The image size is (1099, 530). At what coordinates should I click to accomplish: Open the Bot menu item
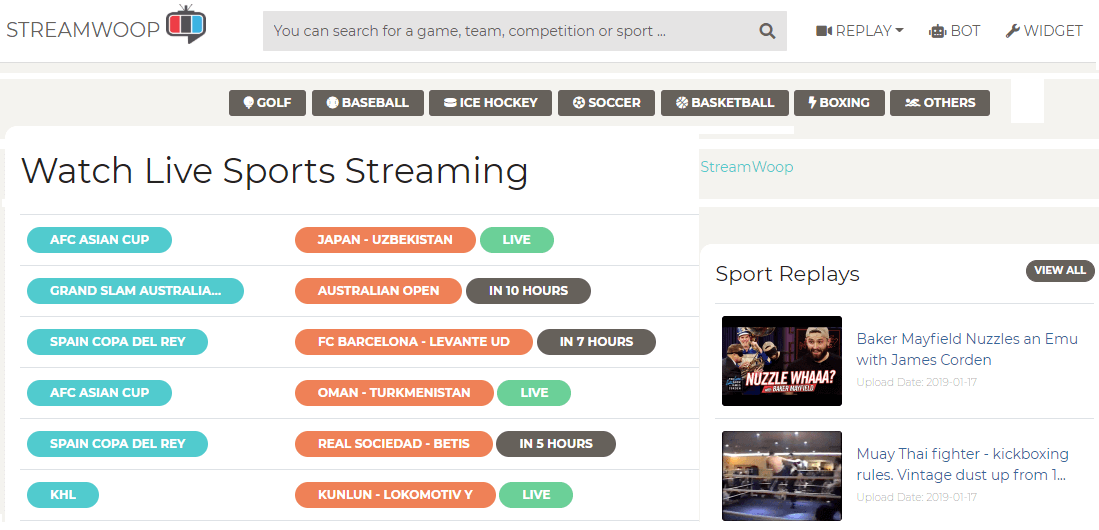point(955,31)
